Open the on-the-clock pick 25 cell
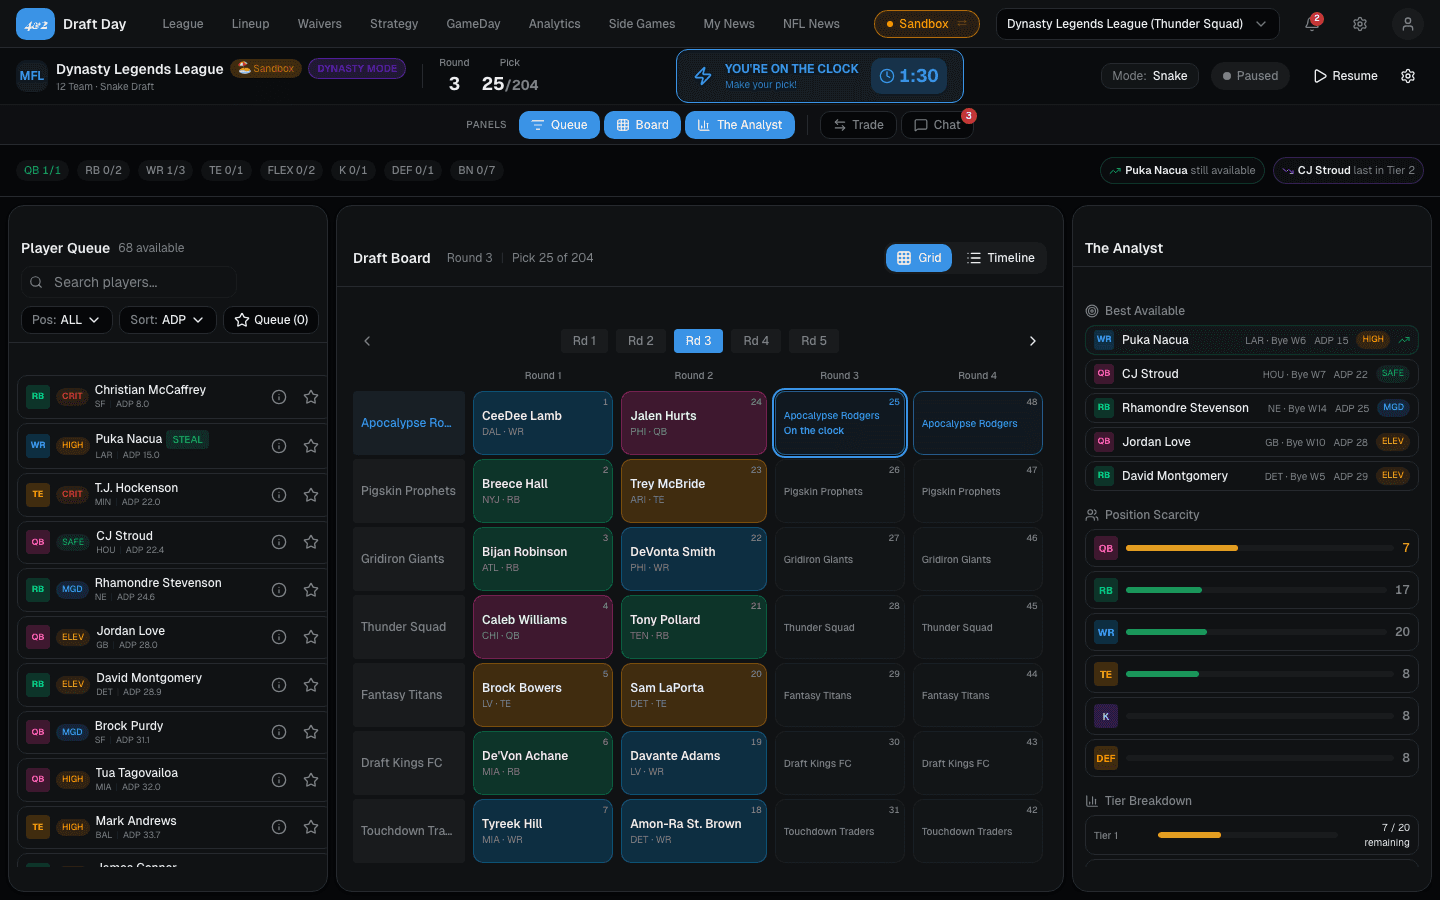 840,423
